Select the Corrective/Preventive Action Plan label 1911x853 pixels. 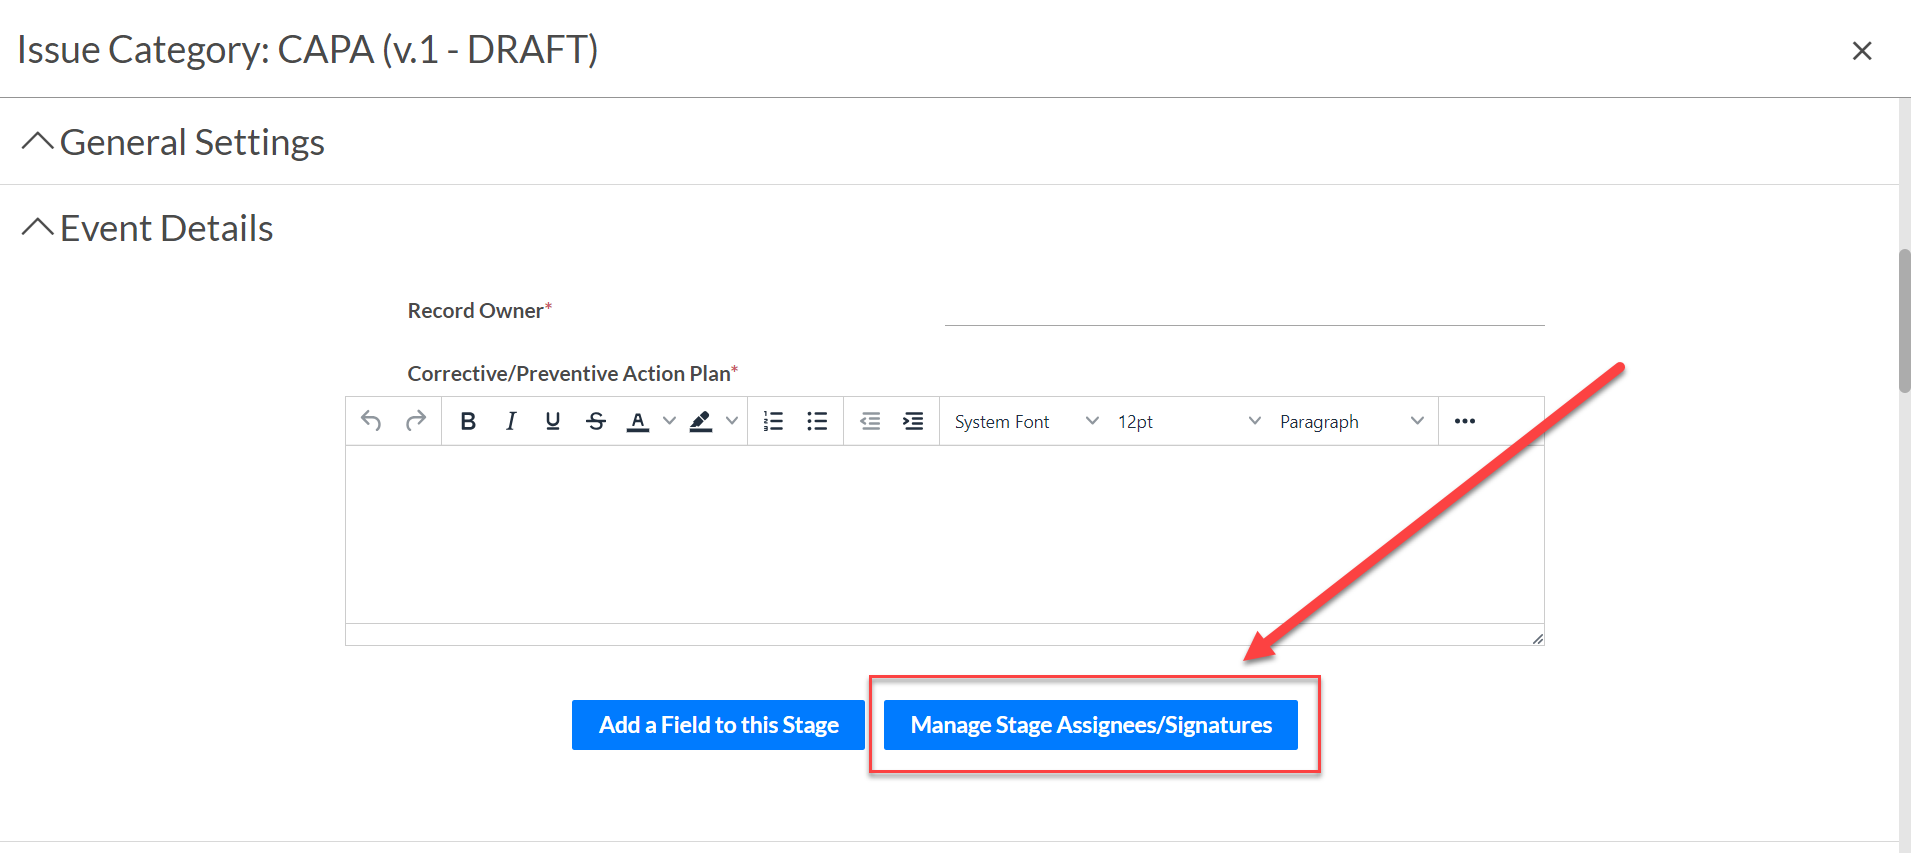pos(572,374)
